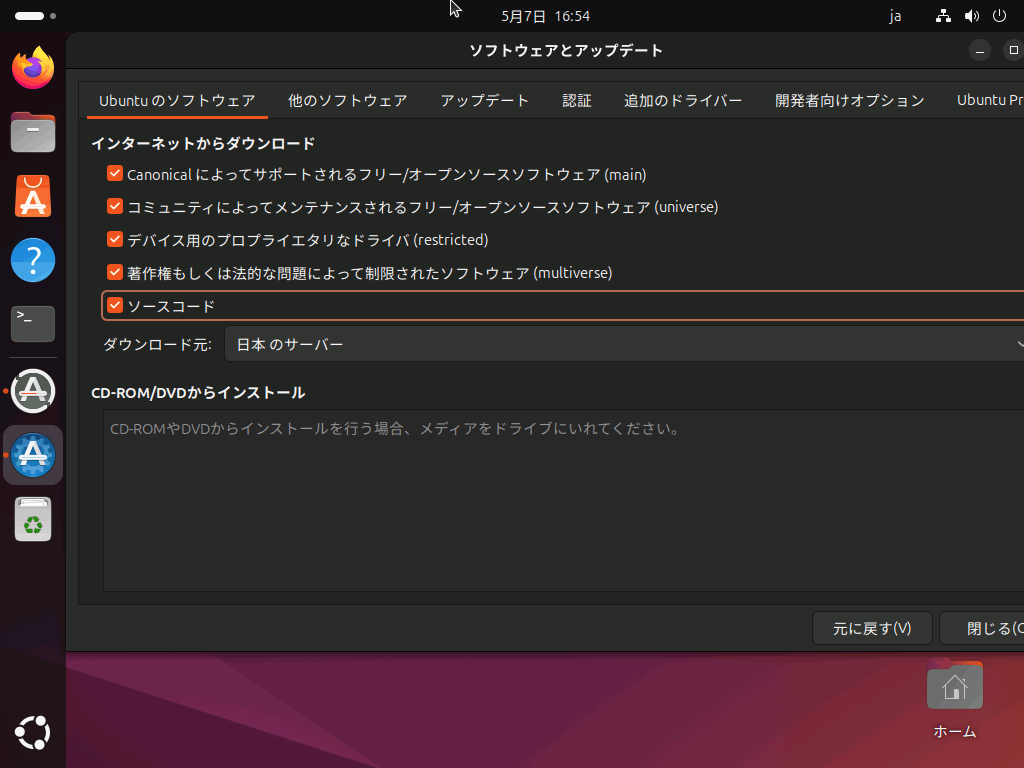Open the 追加のドライバー tab
1024x768 pixels.
click(x=682, y=101)
